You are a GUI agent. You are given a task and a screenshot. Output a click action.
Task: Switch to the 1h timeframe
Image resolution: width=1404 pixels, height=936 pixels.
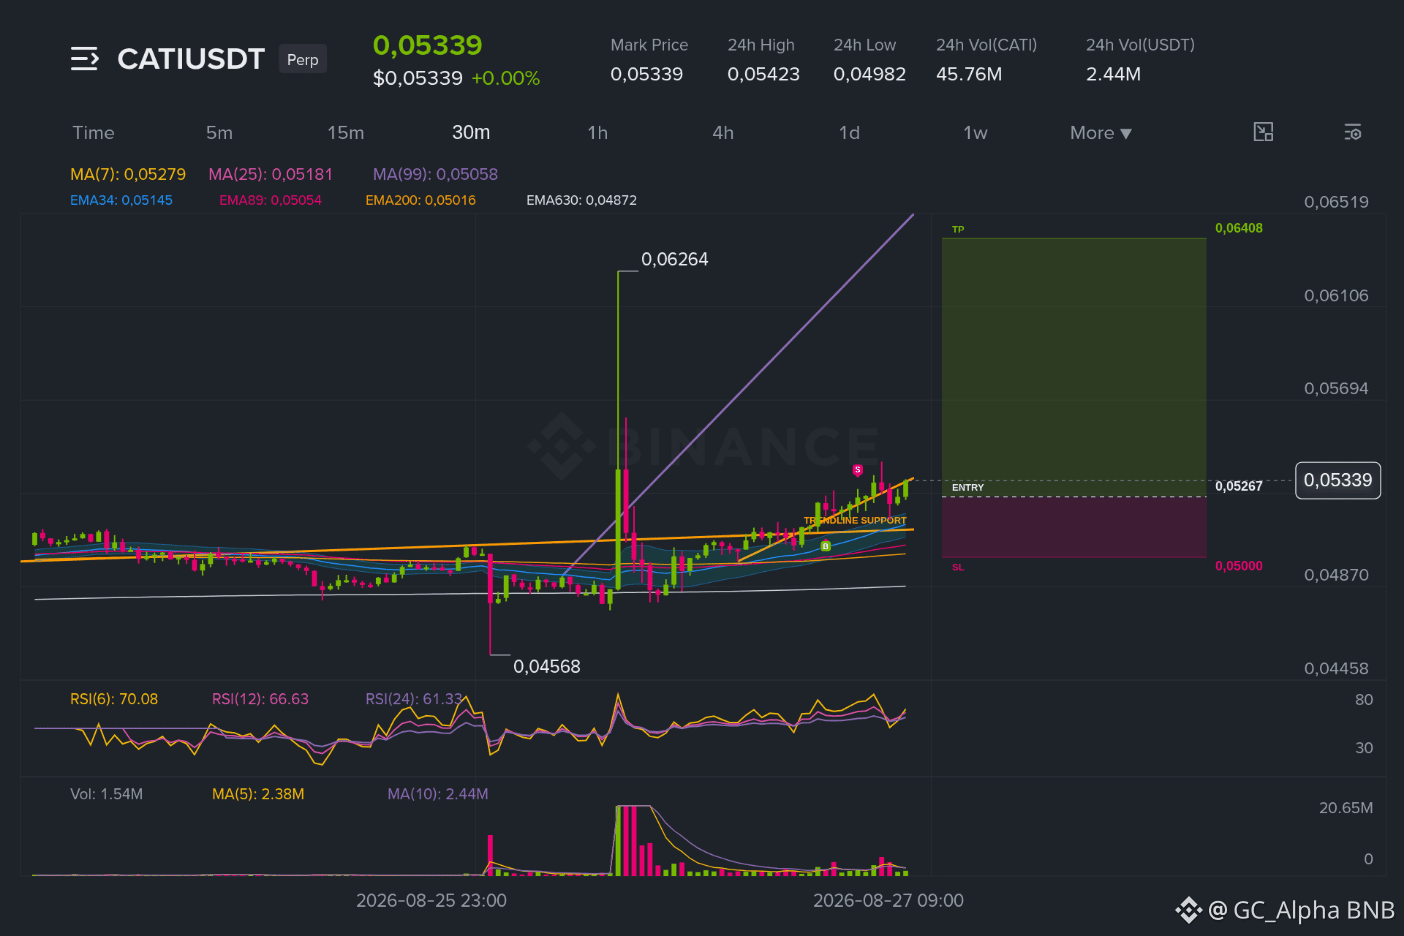point(597,133)
